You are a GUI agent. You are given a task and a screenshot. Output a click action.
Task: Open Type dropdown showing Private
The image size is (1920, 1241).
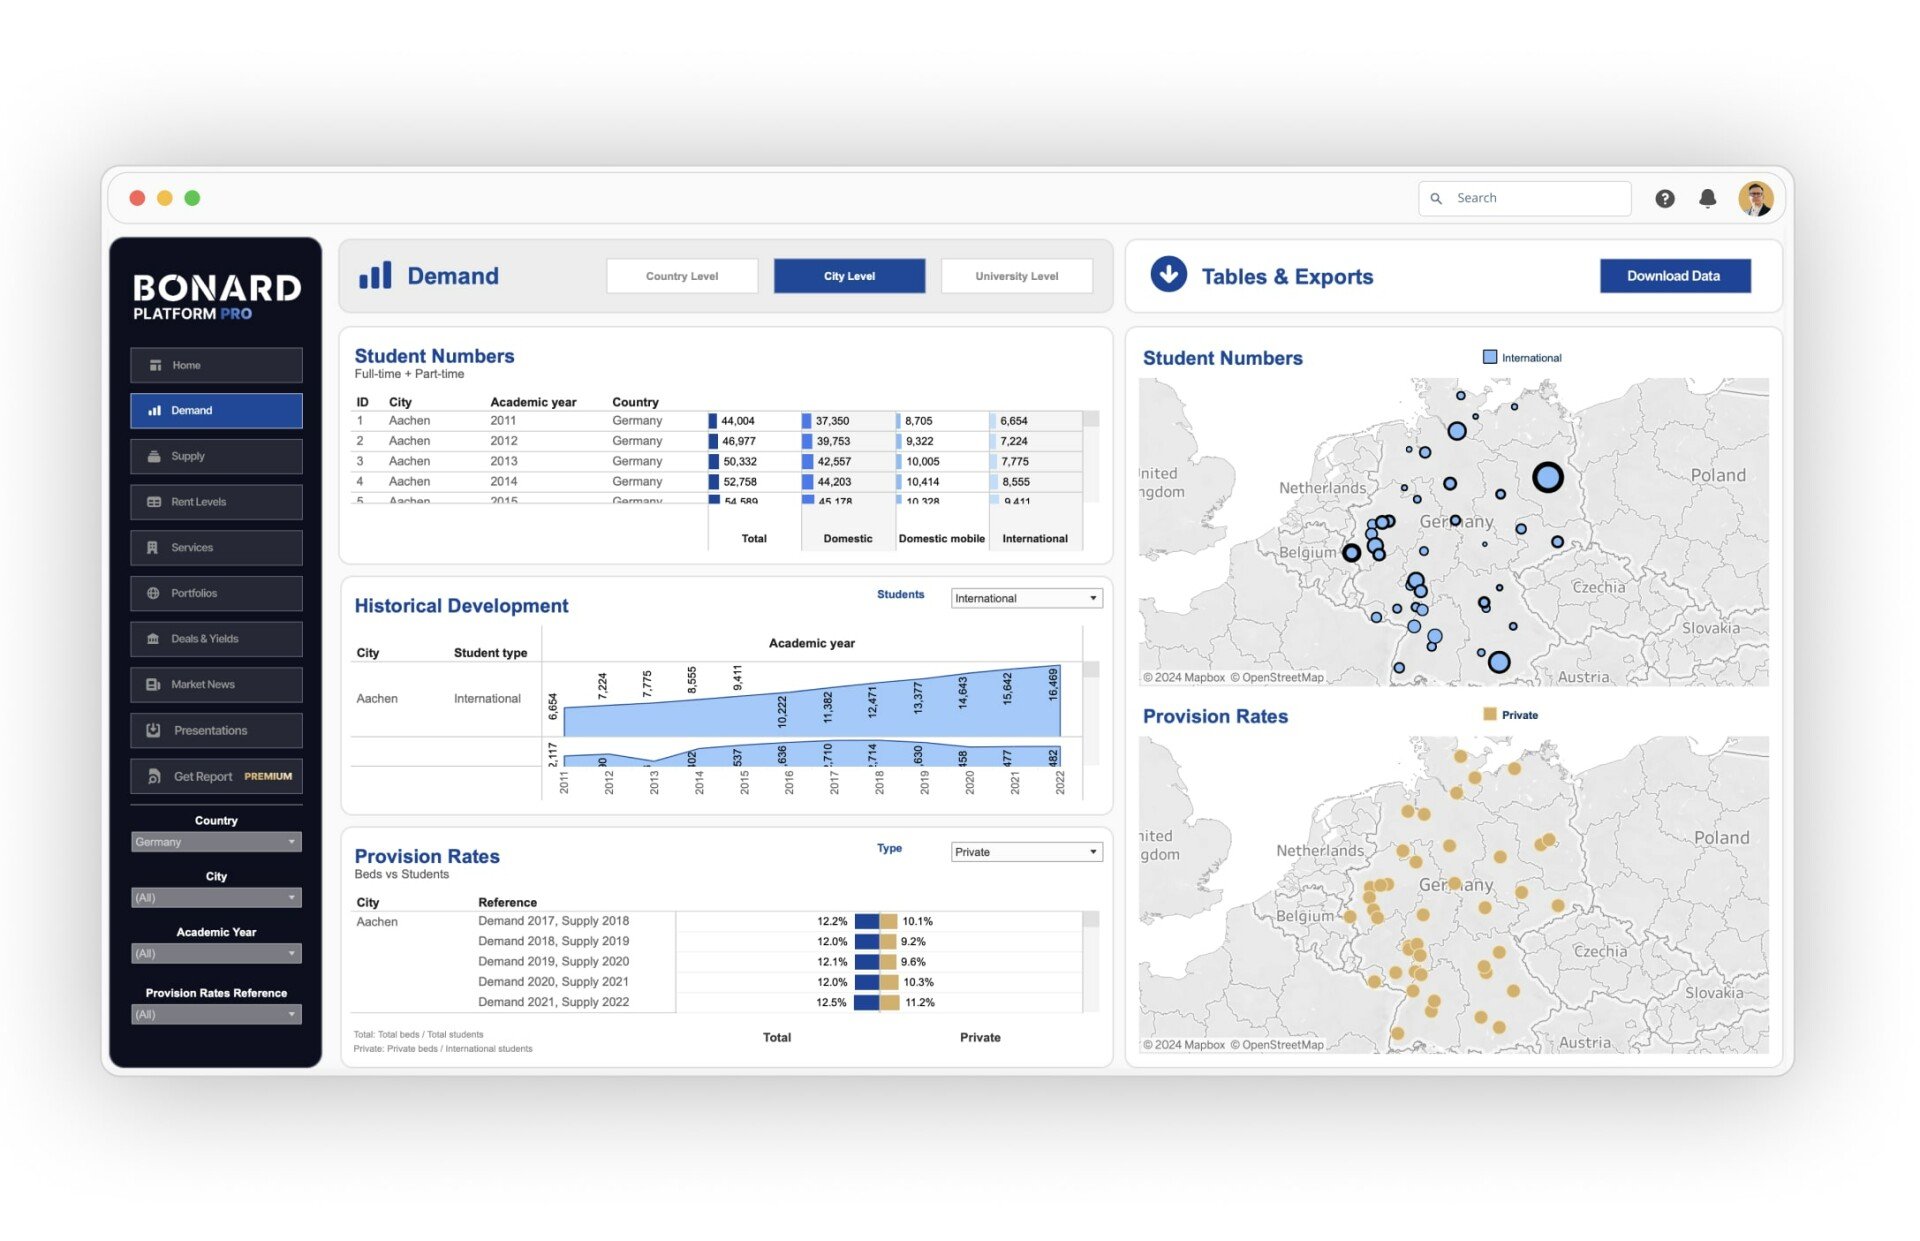tap(1026, 852)
